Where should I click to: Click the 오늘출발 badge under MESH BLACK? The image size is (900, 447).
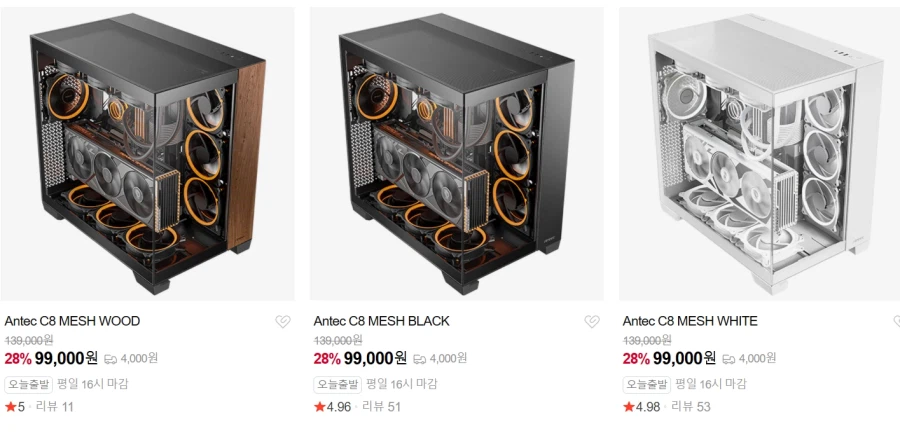point(338,384)
